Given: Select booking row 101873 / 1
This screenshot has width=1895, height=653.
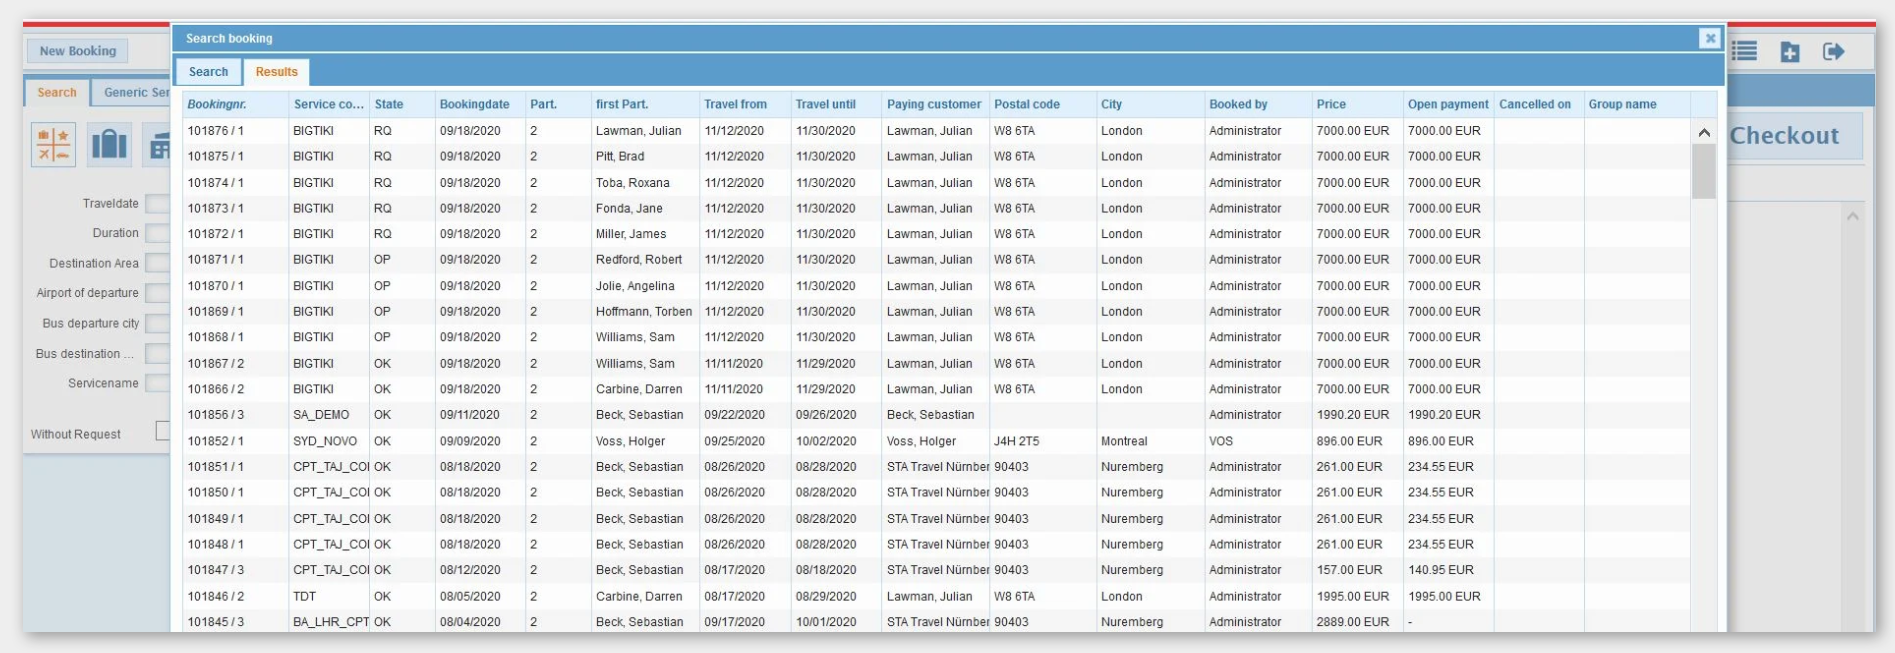Looking at the screenshot, I should pyautogui.click(x=936, y=209).
